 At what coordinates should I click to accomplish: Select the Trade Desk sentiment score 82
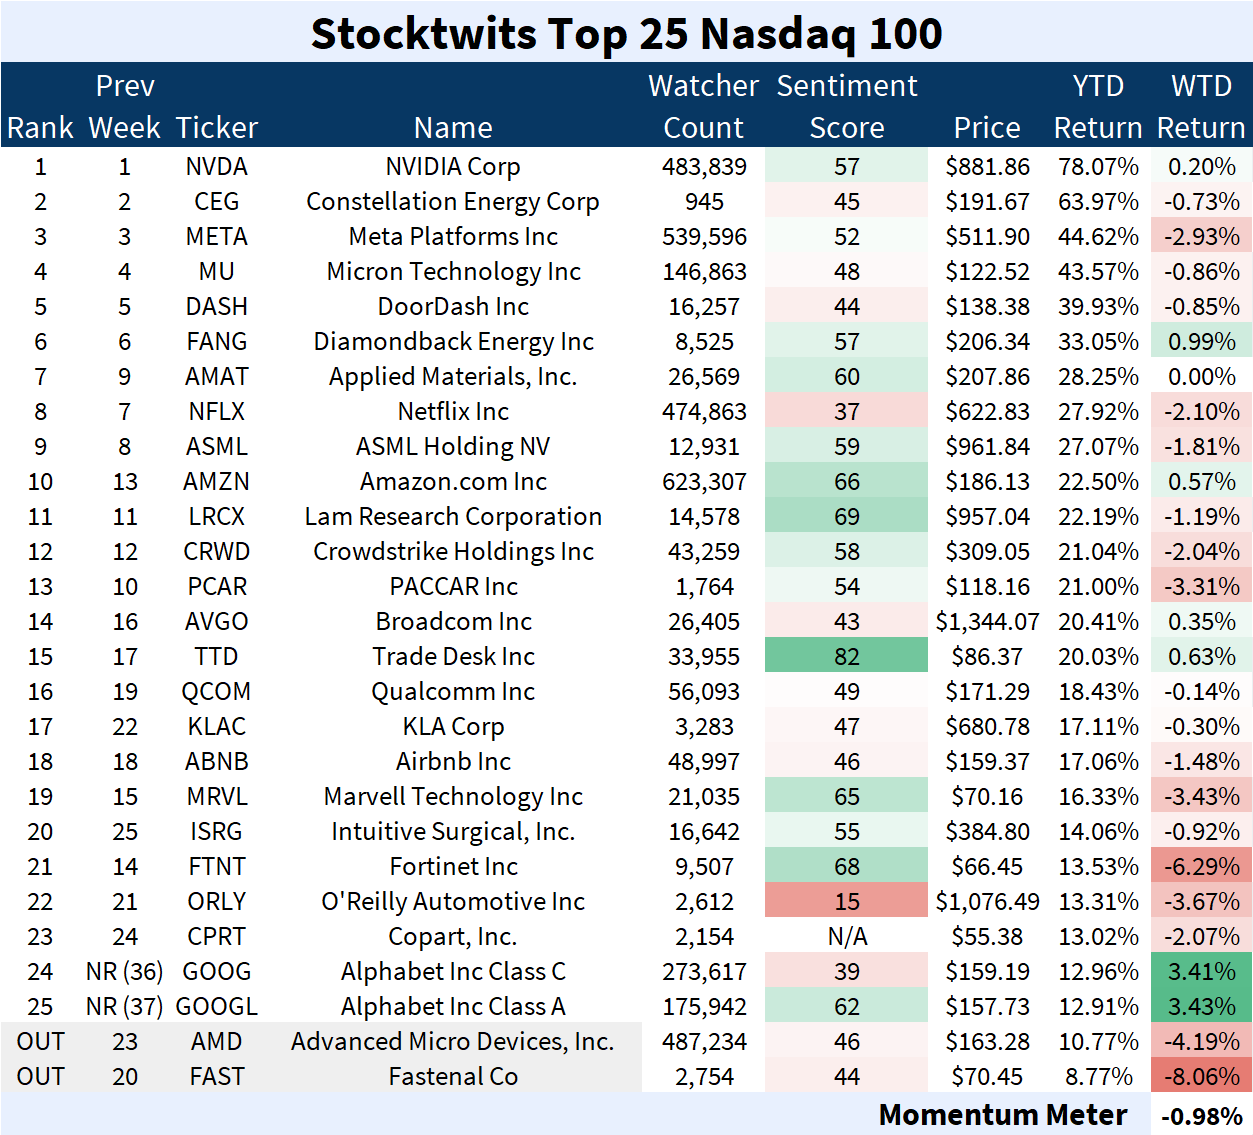pos(846,657)
